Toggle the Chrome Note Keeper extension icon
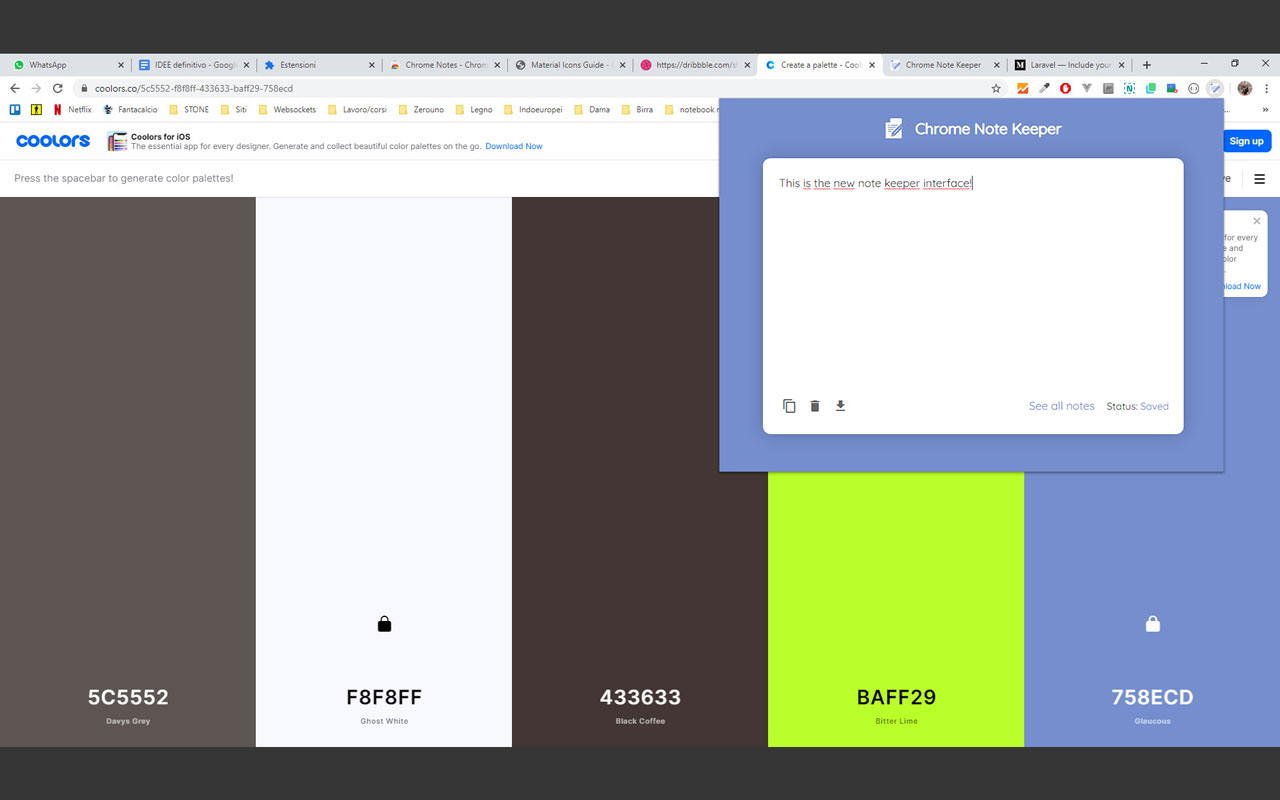Image resolution: width=1280 pixels, height=800 pixels. pyautogui.click(x=1215, y=88)
